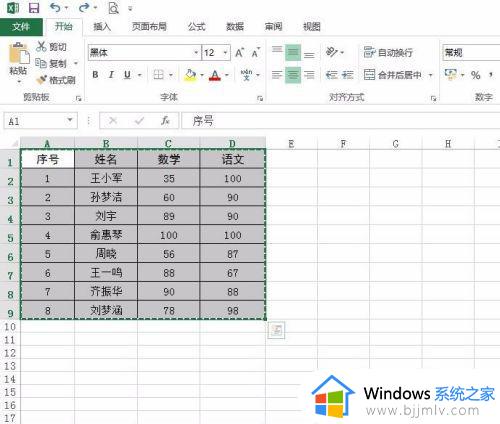
Task: Click the borders grid icon
Action: pos(158,75)
